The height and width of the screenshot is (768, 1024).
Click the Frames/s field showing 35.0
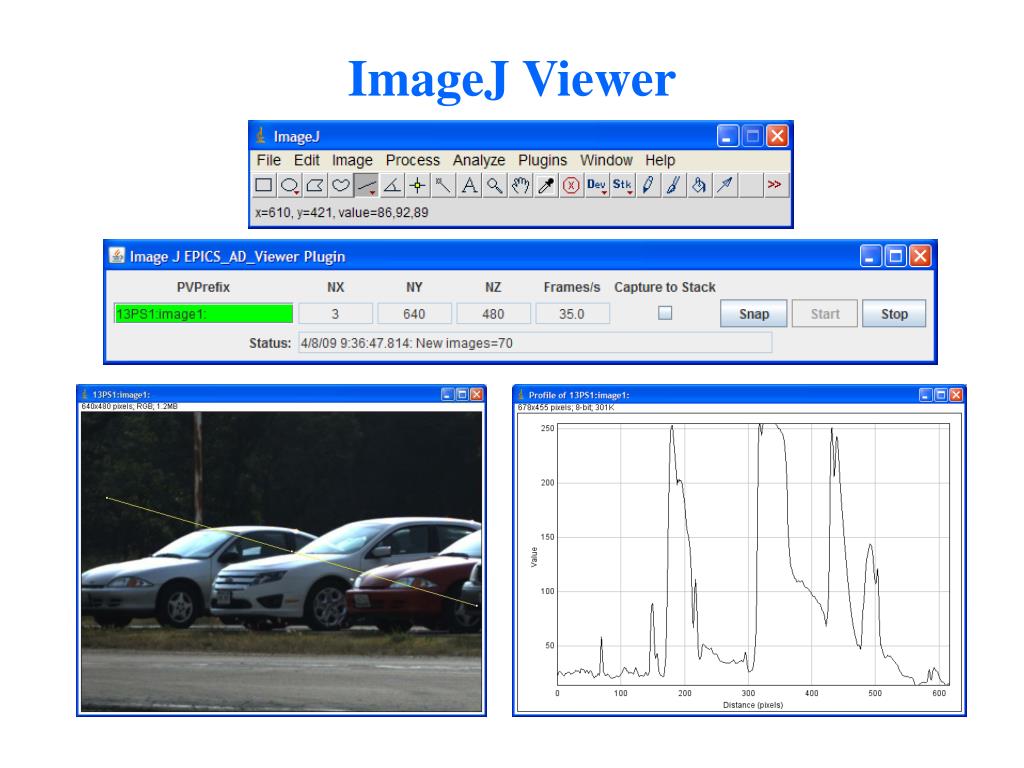pyautogui.click(x=572, y=313)
